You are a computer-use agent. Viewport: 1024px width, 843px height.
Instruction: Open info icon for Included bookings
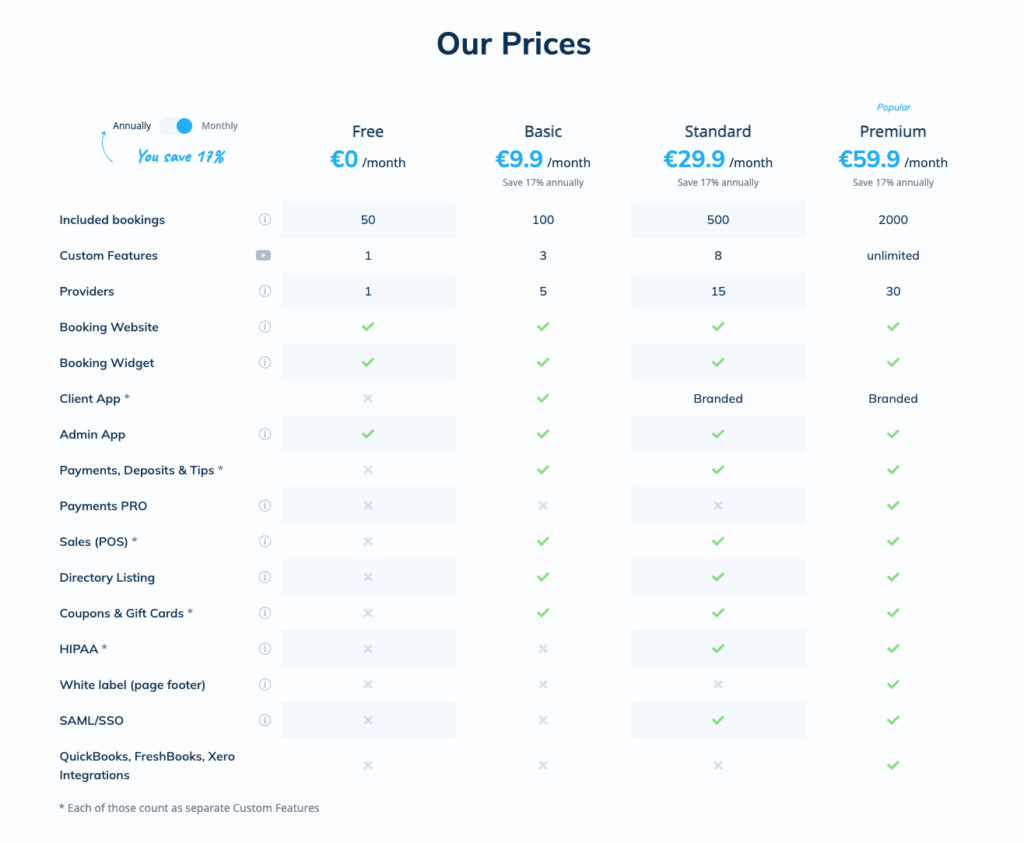tap(264, 219)
